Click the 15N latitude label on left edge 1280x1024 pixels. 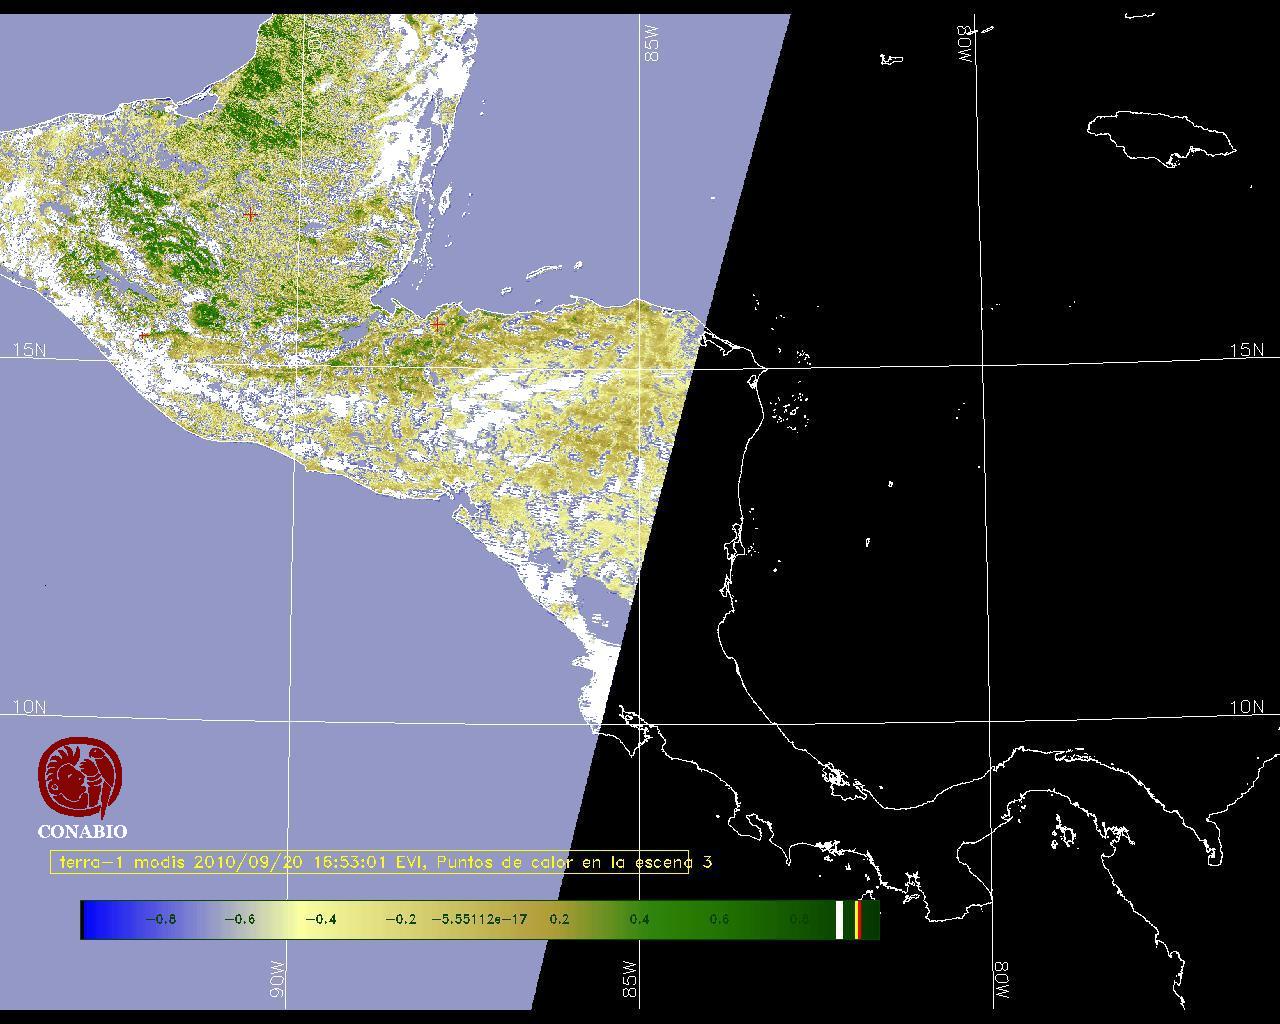29,350
